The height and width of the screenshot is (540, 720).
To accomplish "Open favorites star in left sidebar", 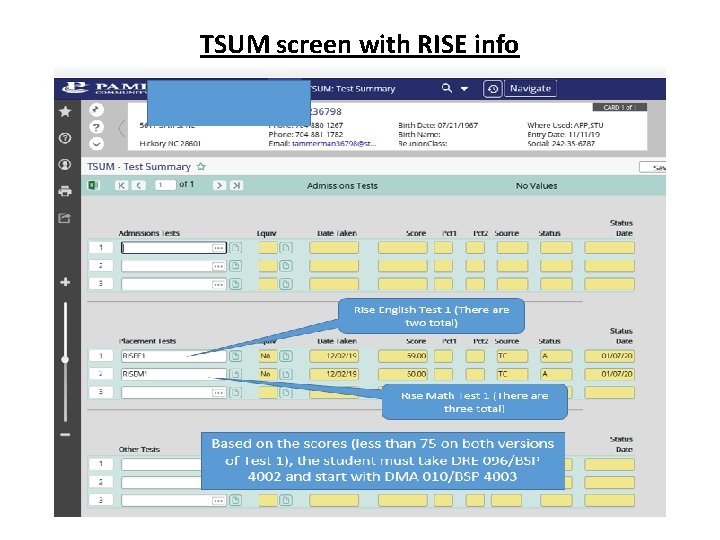I will pos(65,111).
